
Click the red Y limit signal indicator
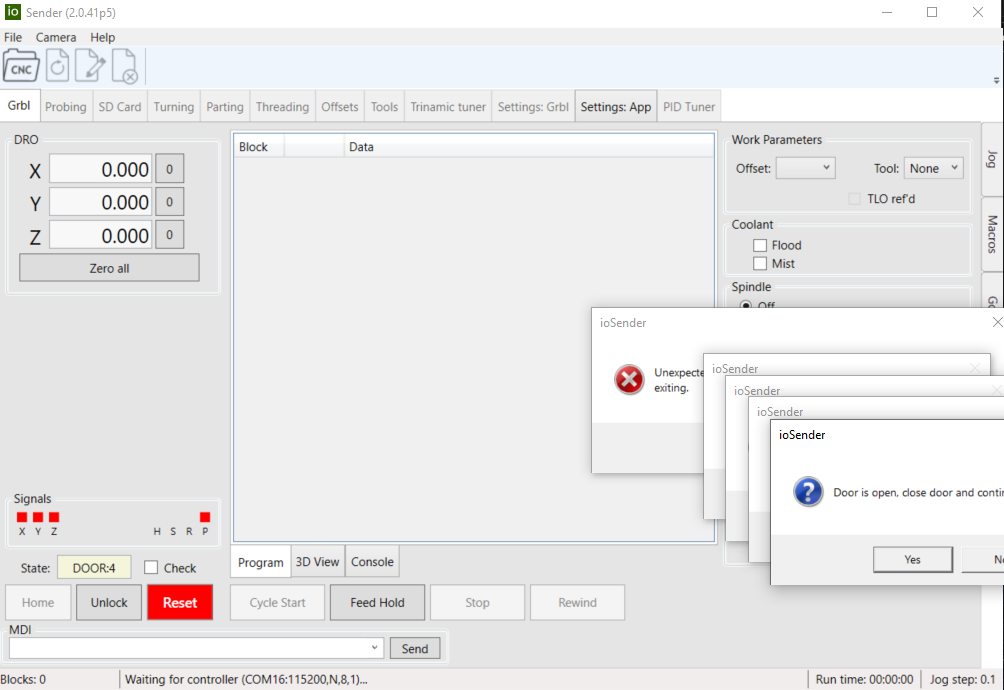tap(38, 517)
